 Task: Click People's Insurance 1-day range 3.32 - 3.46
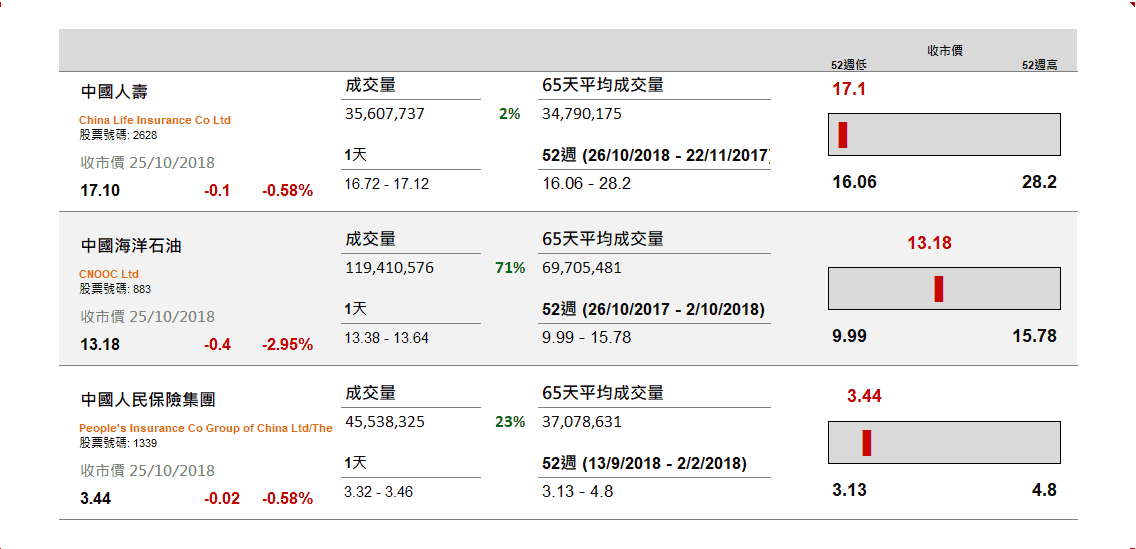click(379, 492)
